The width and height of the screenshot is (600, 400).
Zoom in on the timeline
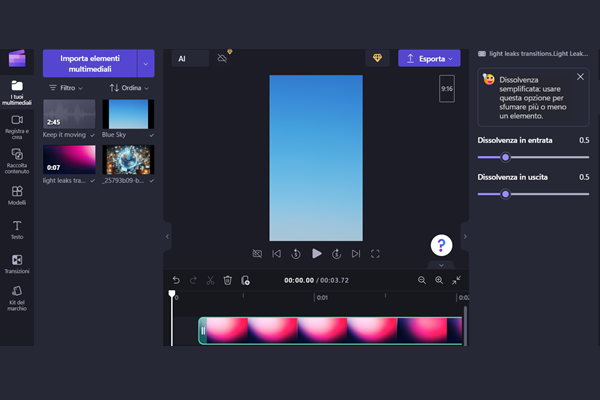coord(439,281)
